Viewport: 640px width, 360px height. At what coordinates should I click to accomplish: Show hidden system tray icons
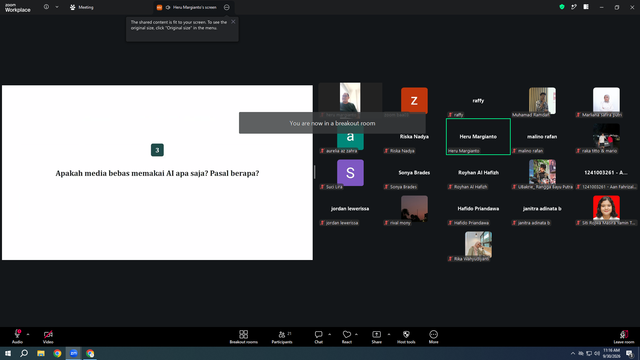click(x=573, y=353)
